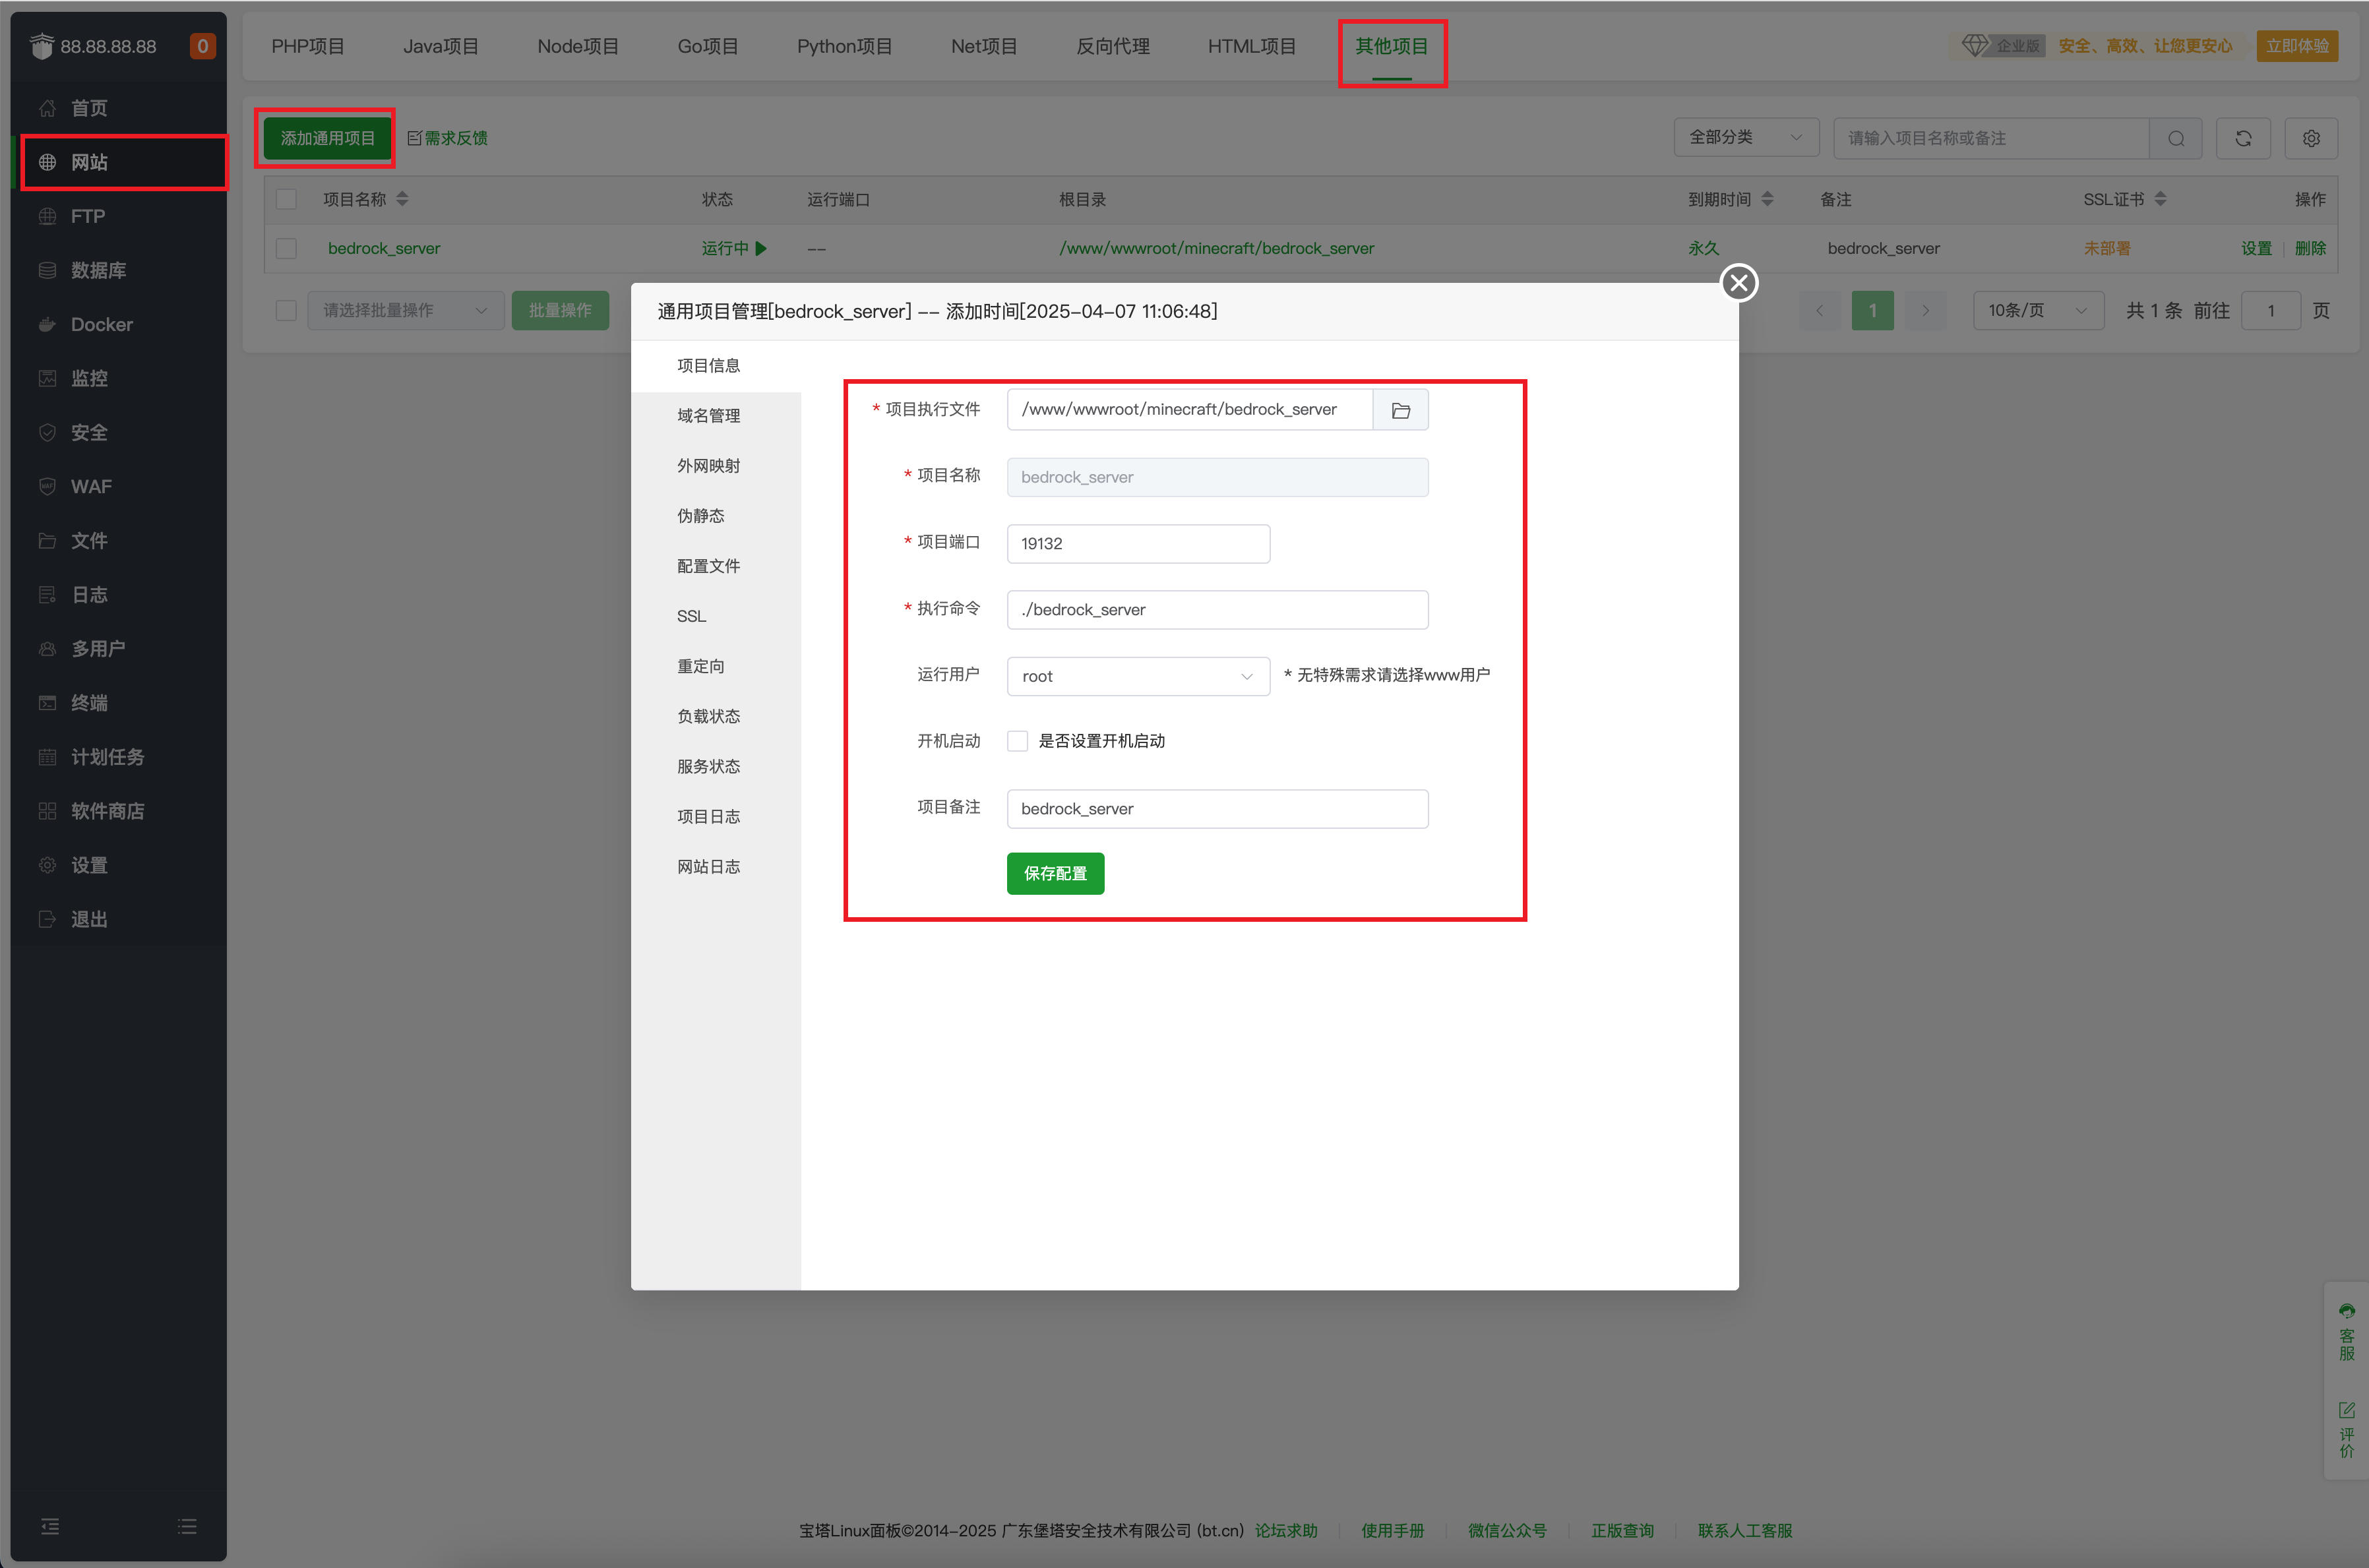2369x1568 pixels.
Task: Click the 保存配置 button
Action: tap(1055, 873)
